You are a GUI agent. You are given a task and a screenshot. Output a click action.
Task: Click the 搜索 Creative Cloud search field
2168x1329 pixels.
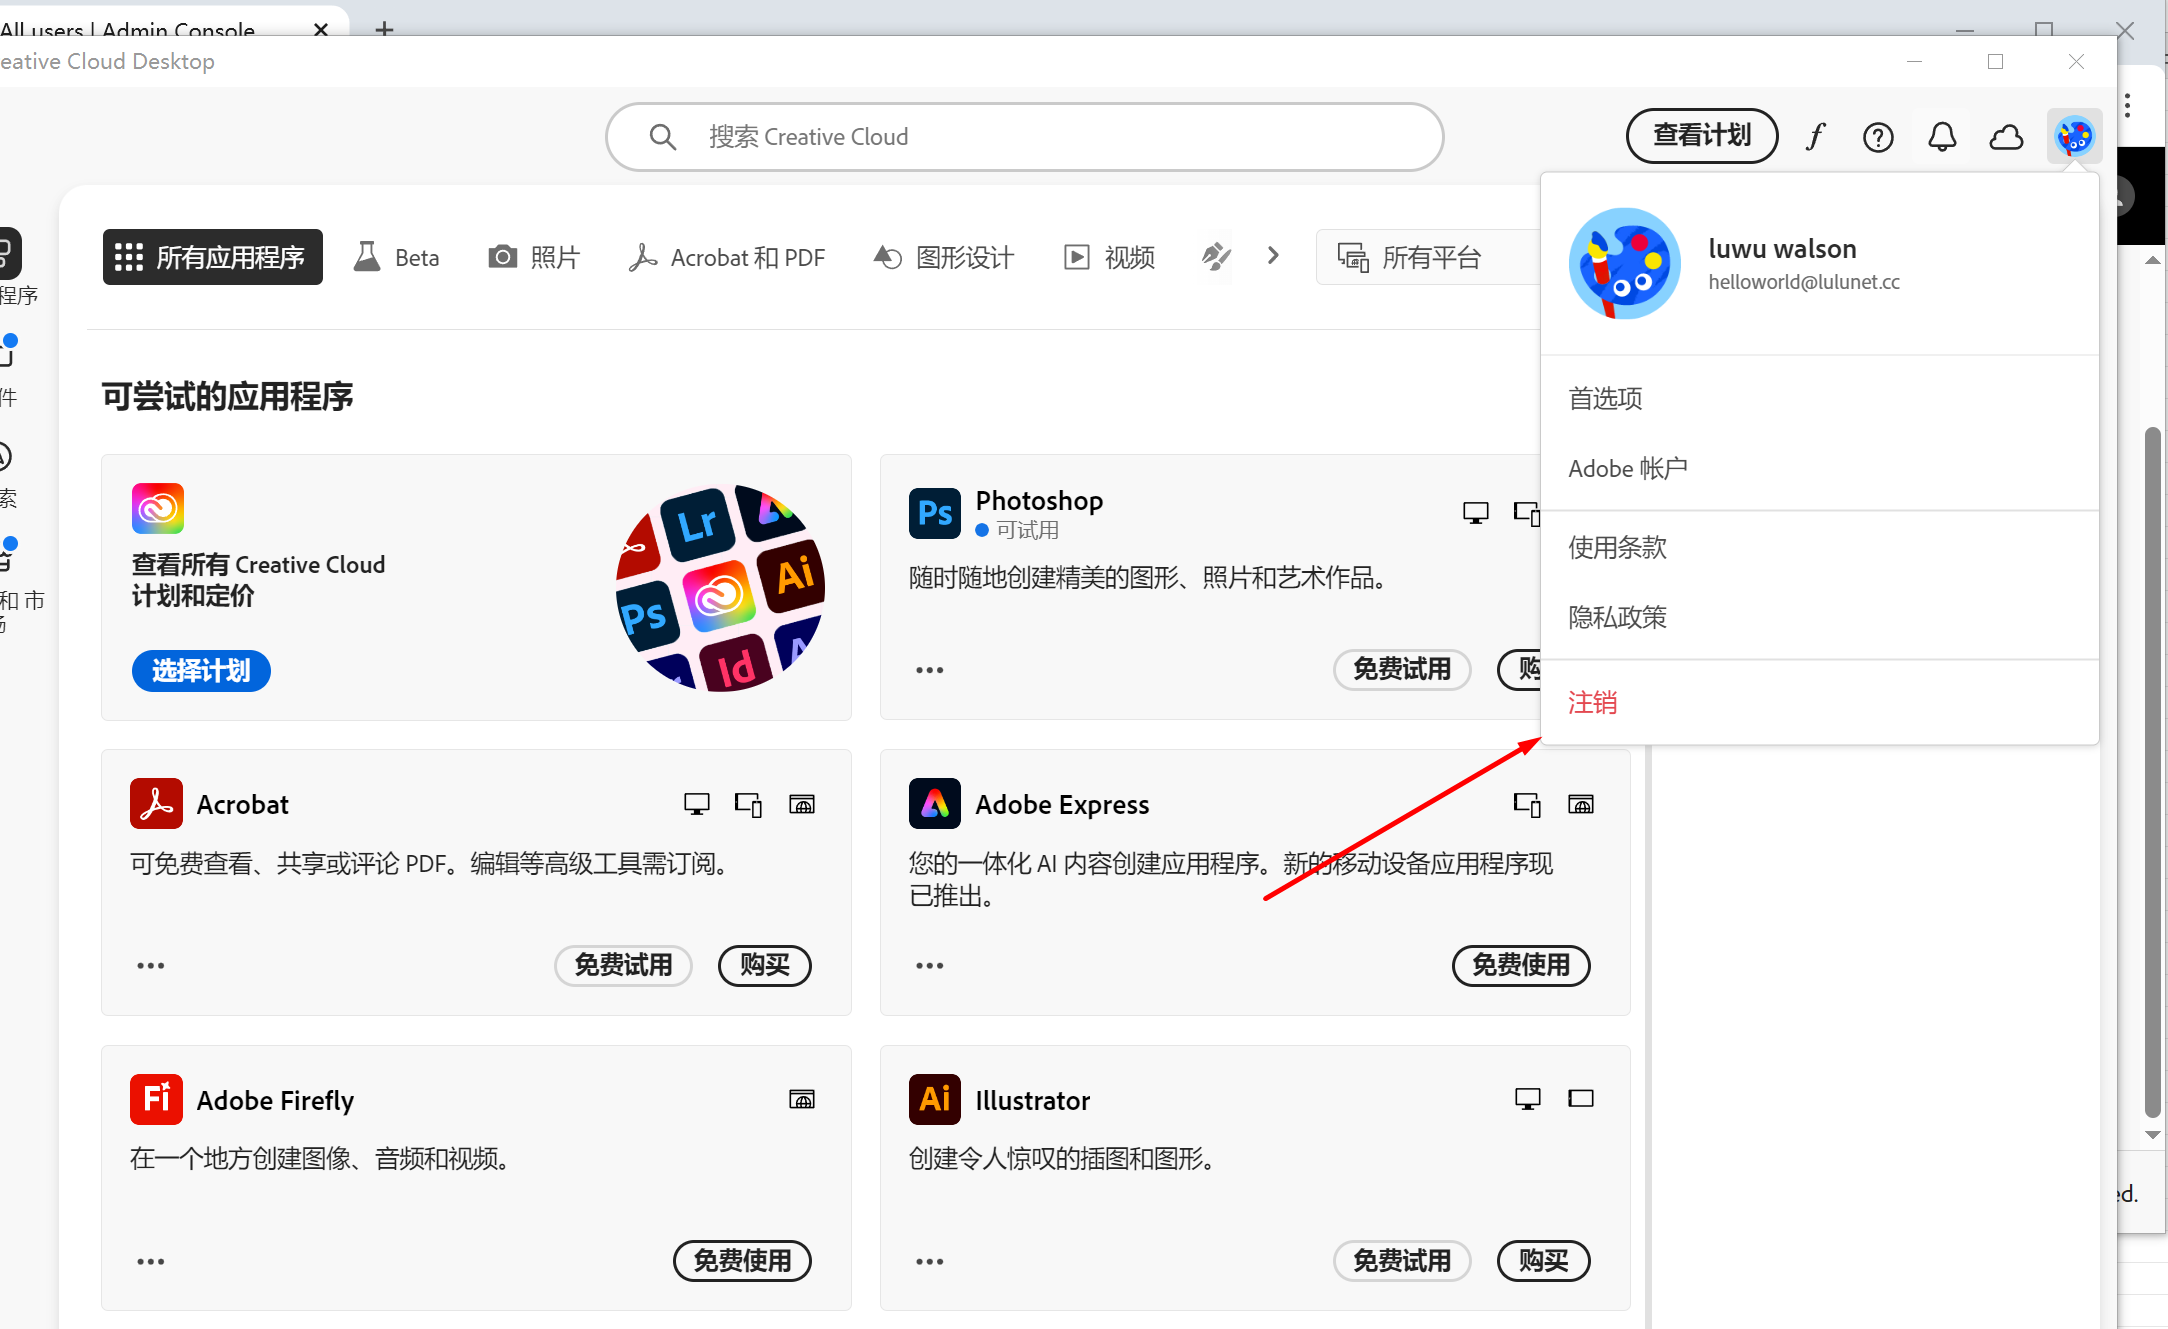pos(1025,137)
